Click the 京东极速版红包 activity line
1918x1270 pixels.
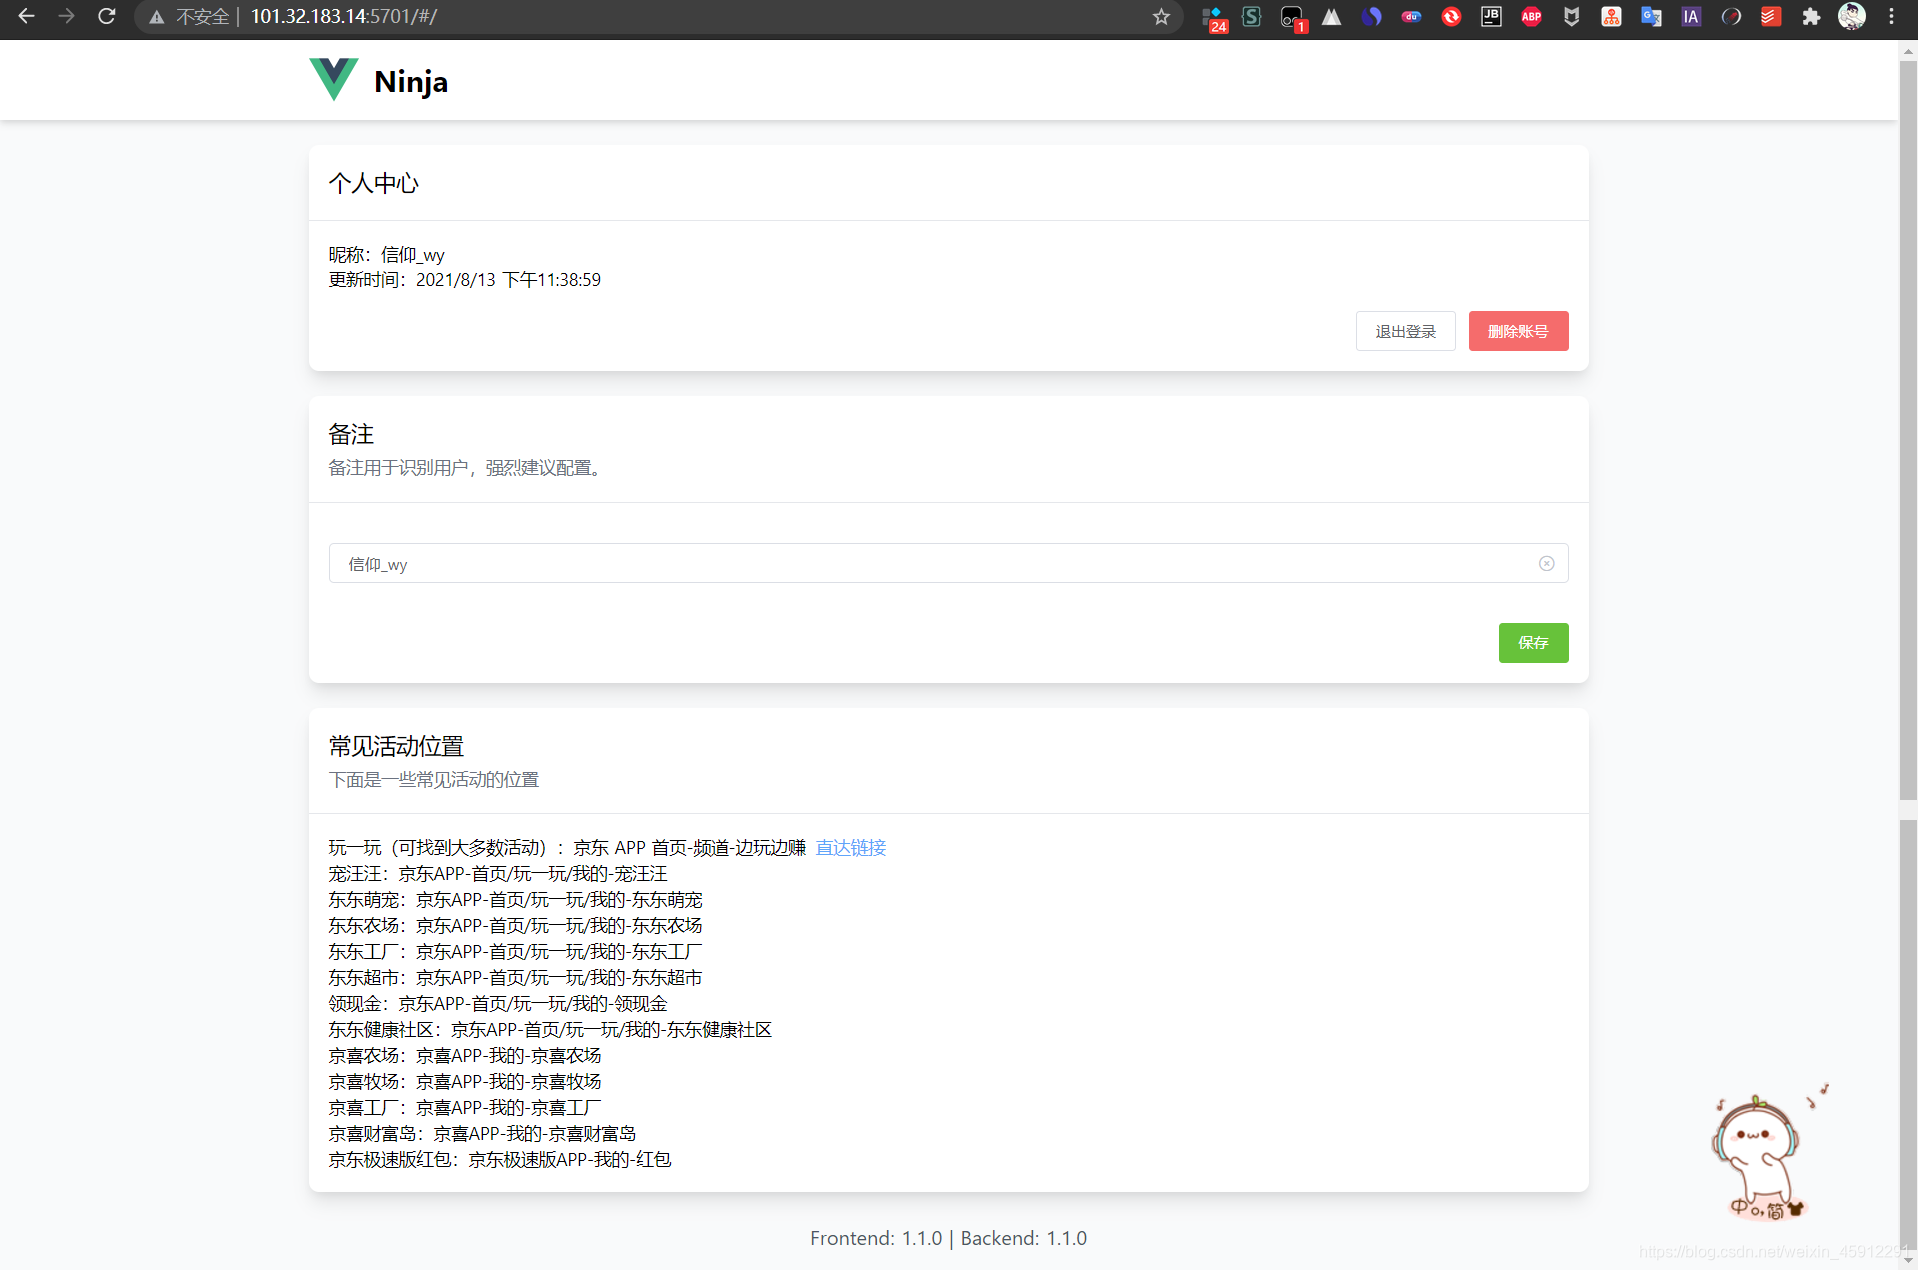coord(500,1160)
